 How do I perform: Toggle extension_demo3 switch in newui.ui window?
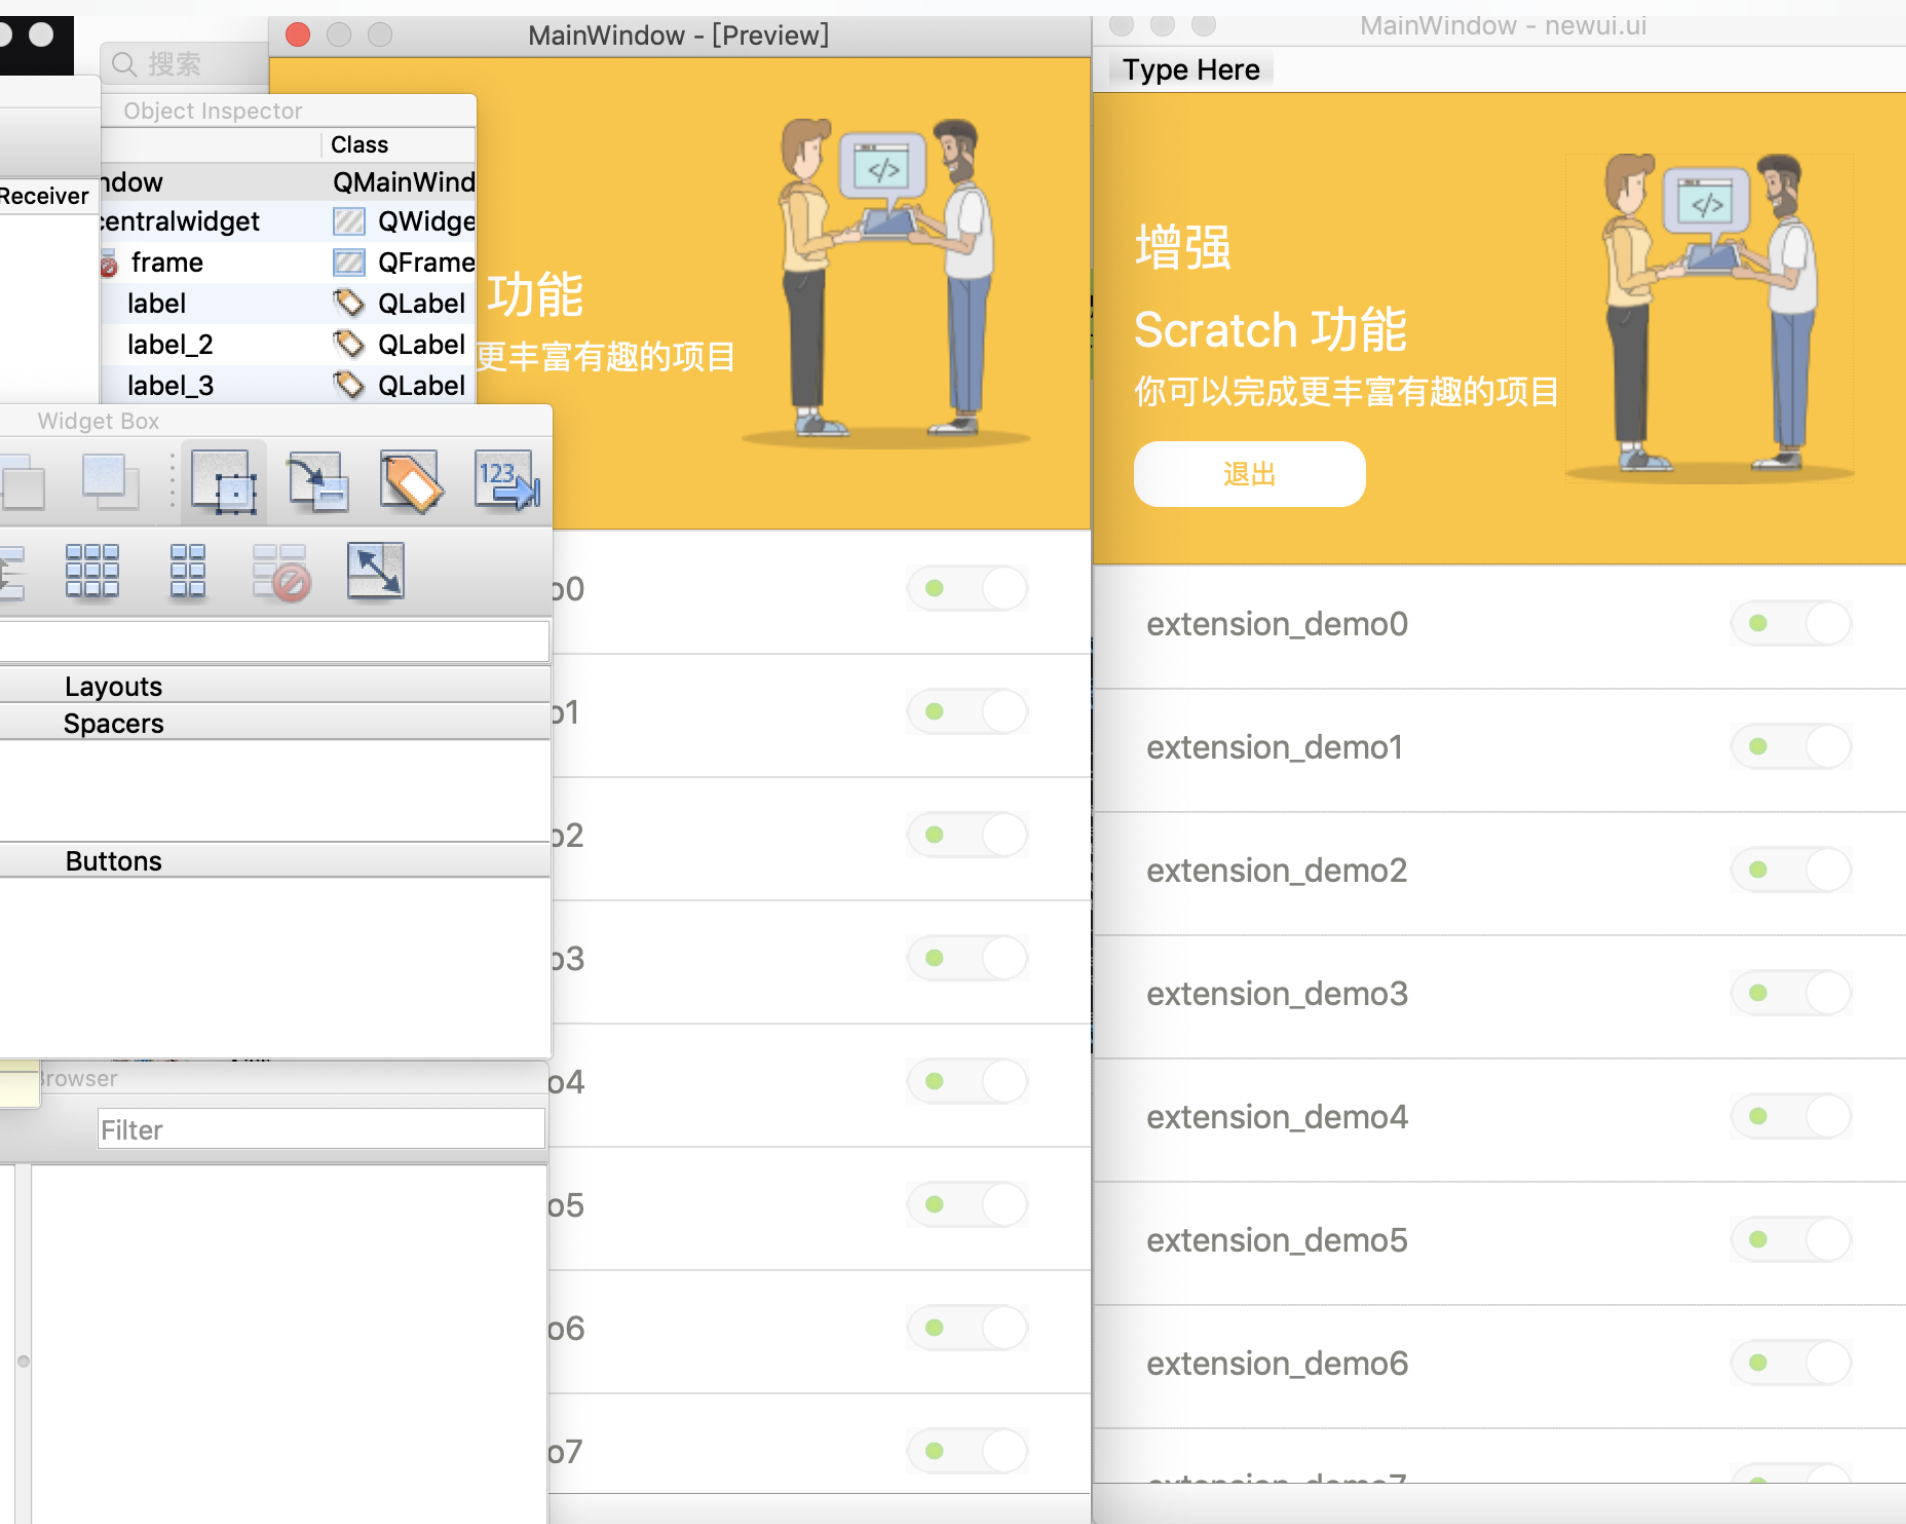click(1791, 993)
